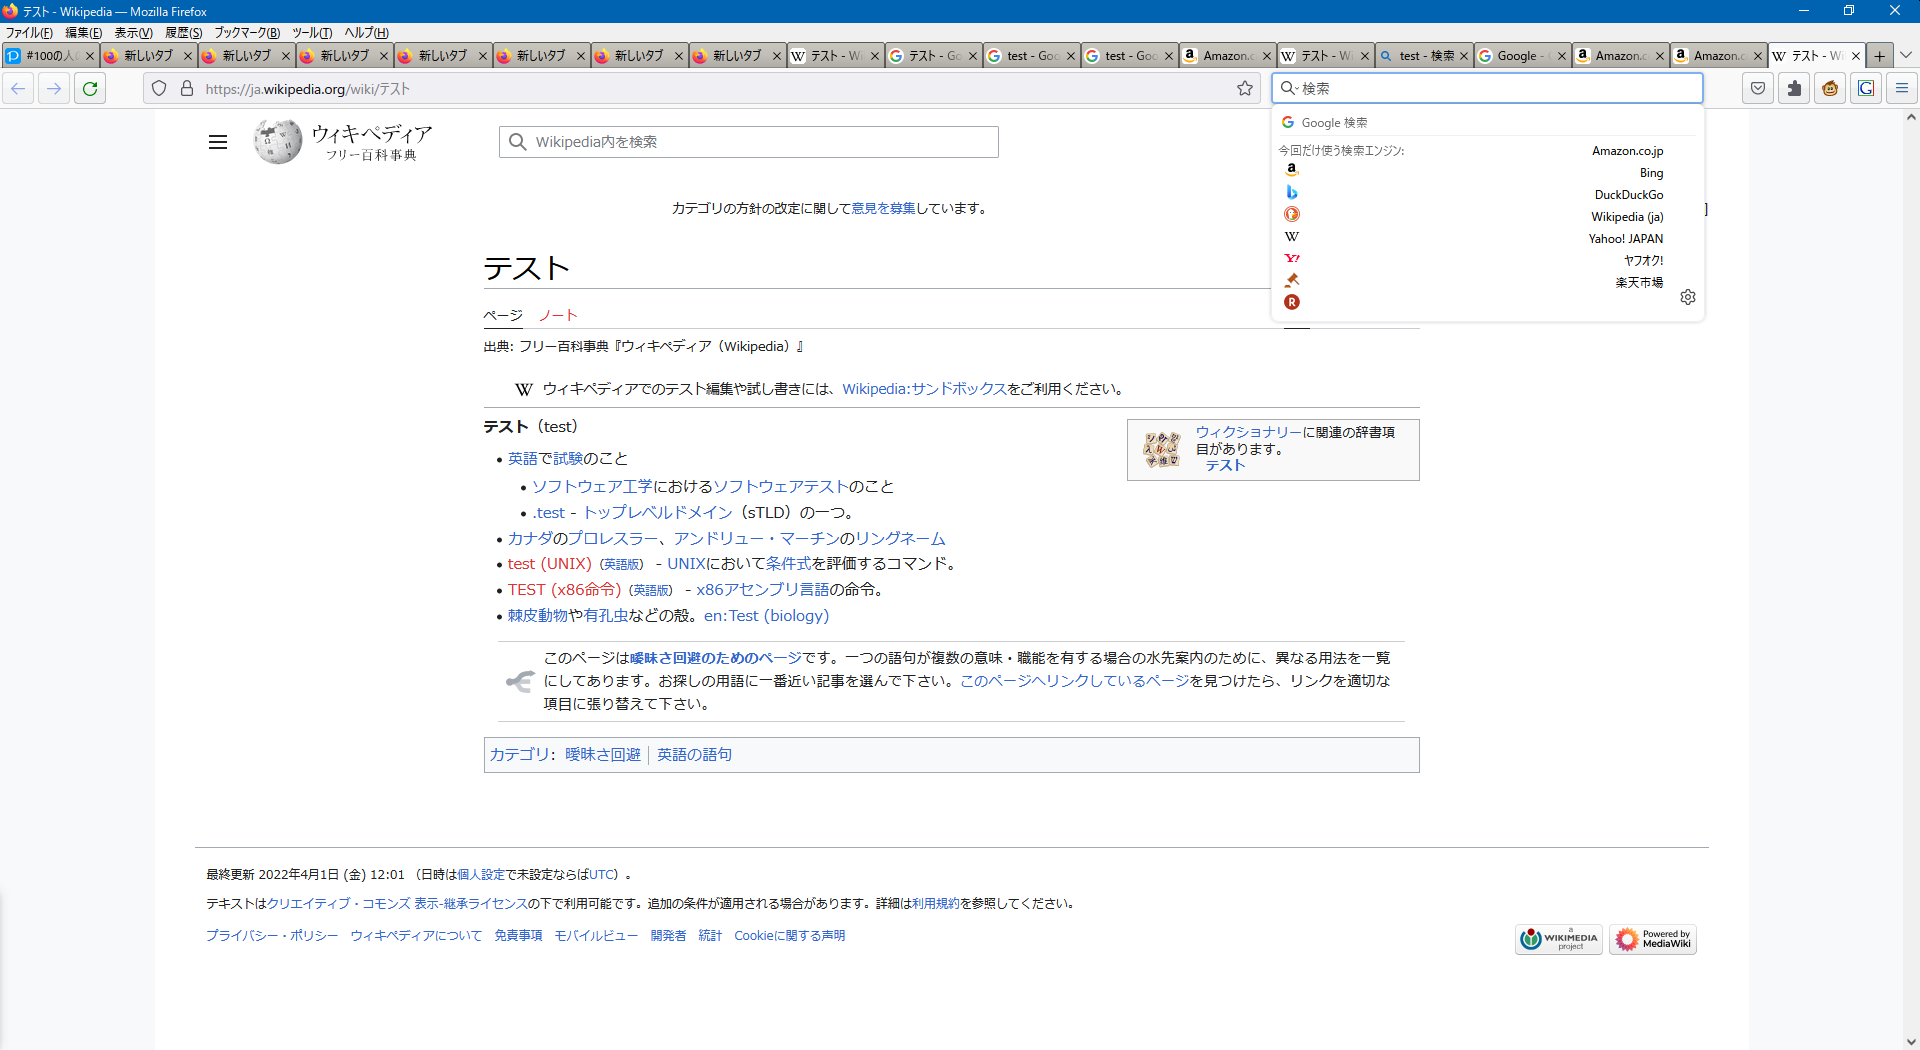
Task: Toggle the bookmark star for this page
Action: click(x=1245, y=88)
